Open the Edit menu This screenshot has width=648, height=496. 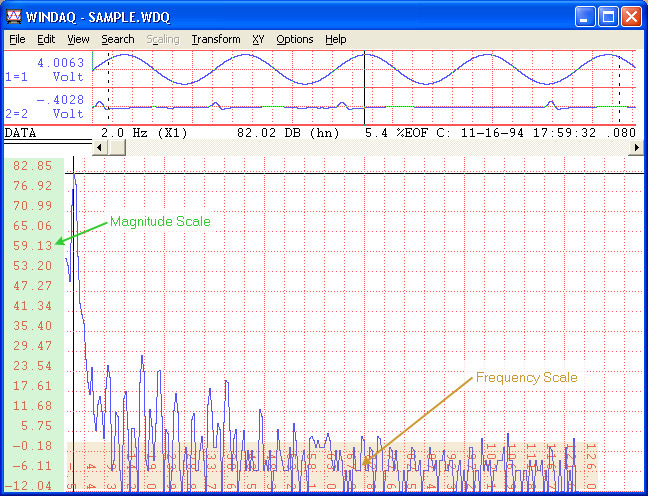46,39
